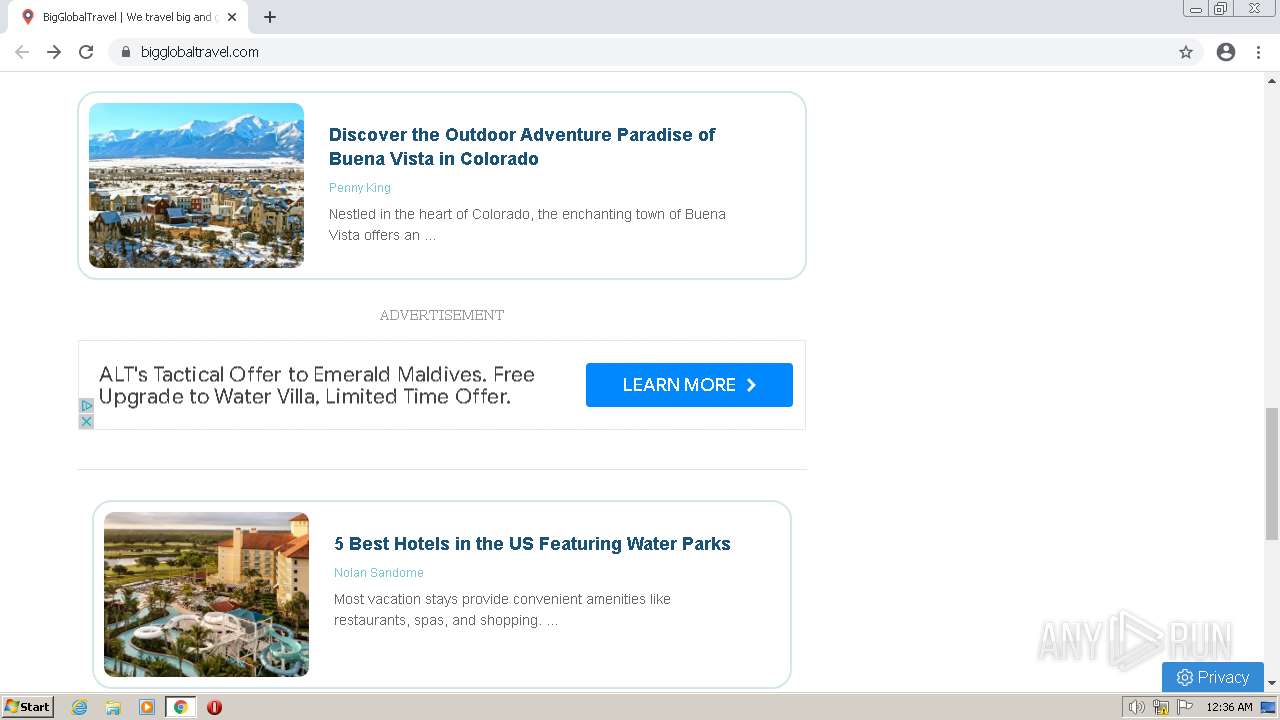1280x720 pixels.
Task: Open the water park hotel thumbnail
Action: tap(206, 594)
